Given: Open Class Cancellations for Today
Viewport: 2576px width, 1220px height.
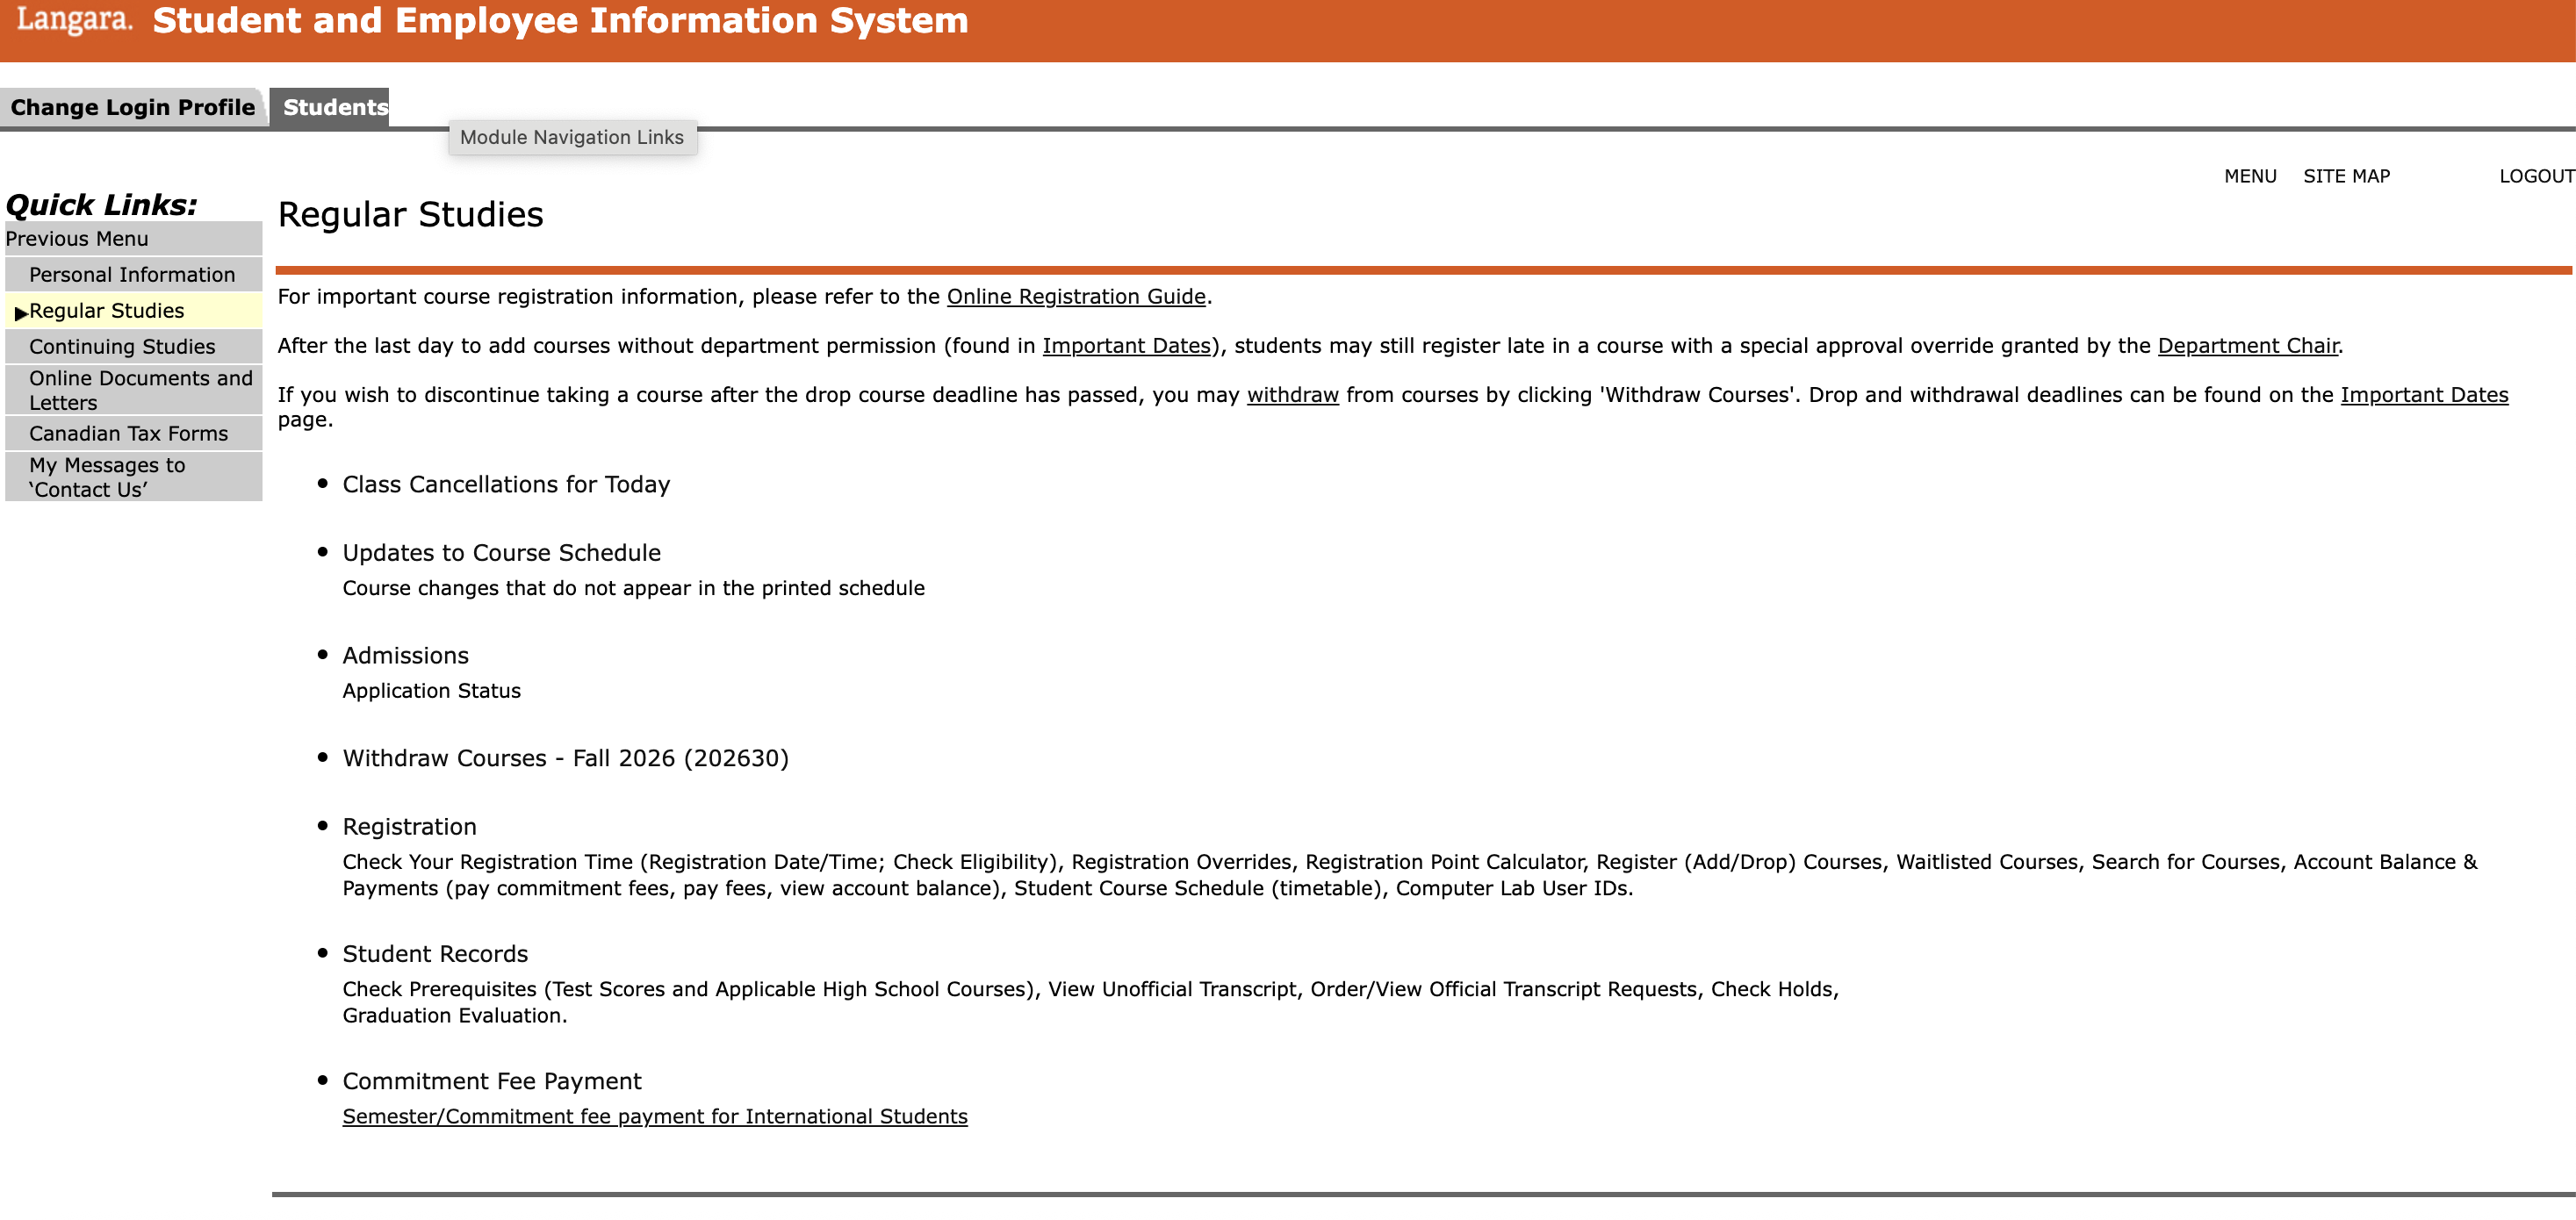Looking at the screenshot, I should coord(506,485).
